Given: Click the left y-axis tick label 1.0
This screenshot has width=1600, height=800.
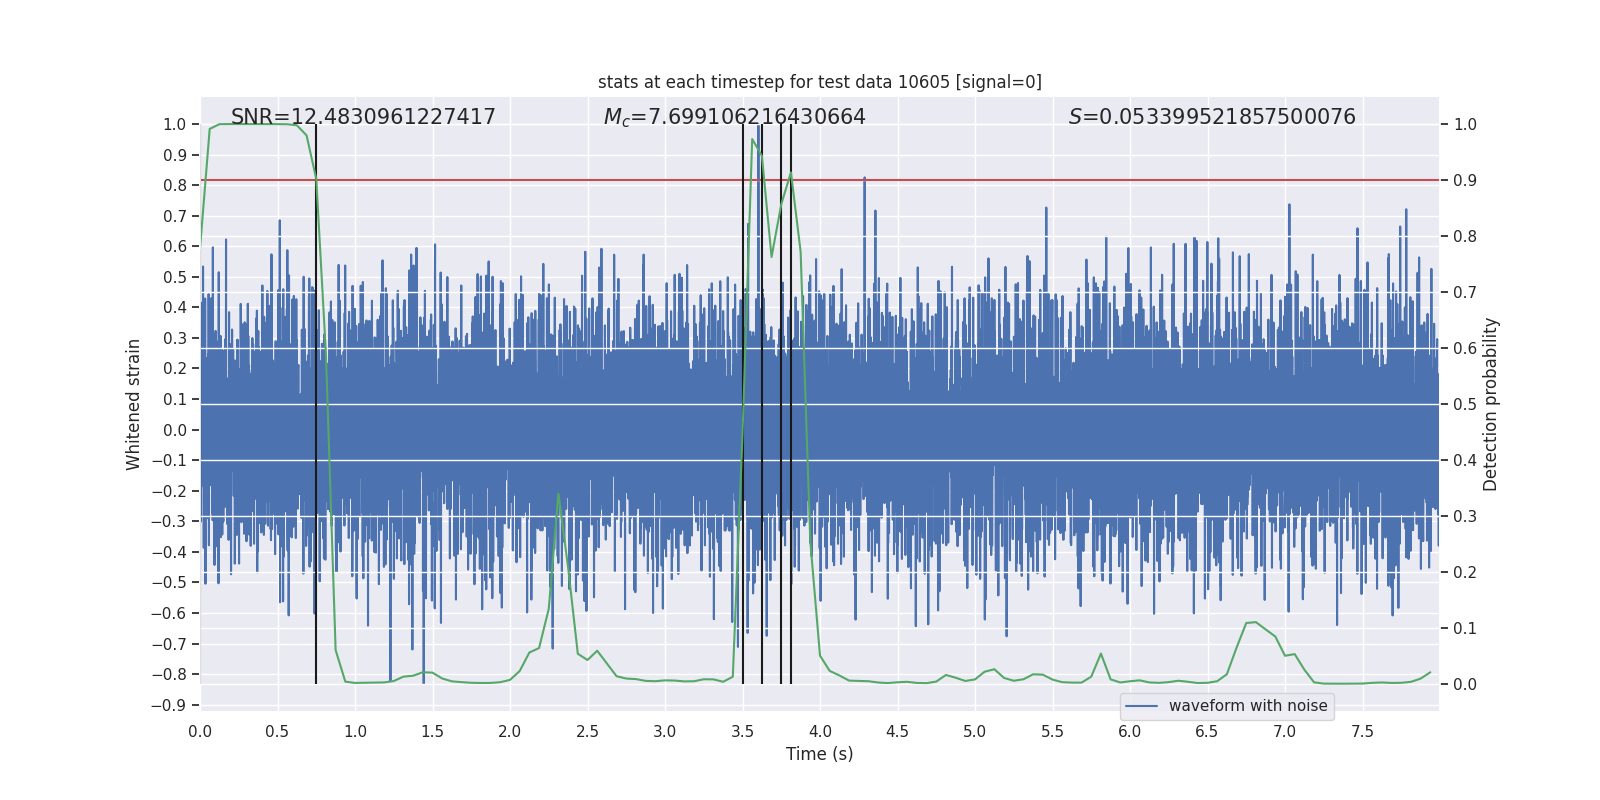Looking at the screenshot, I should 175,124.
